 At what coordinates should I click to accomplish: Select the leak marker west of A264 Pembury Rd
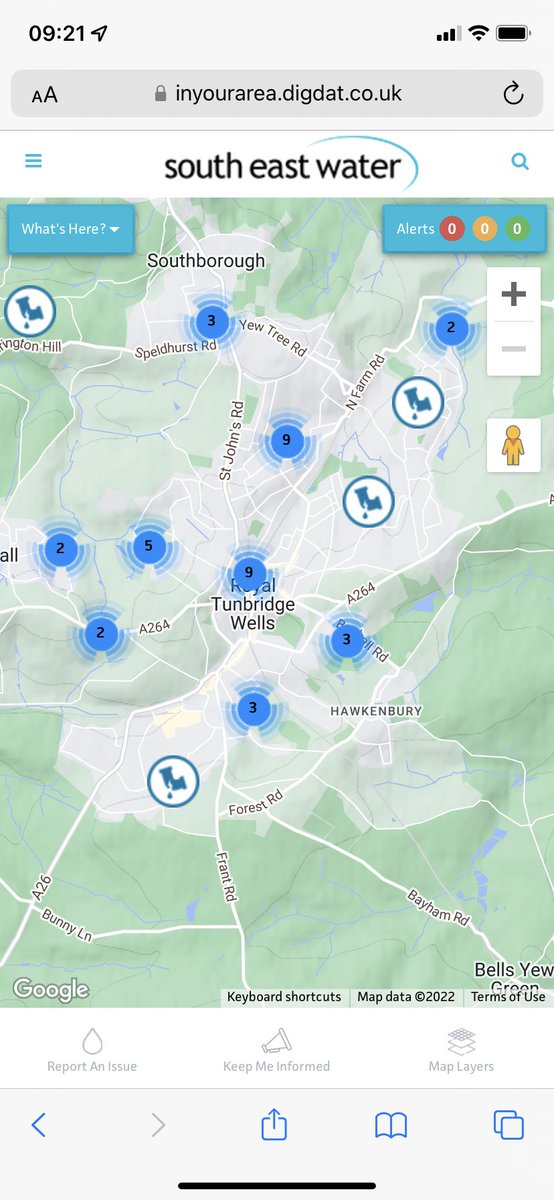point(368,501)
